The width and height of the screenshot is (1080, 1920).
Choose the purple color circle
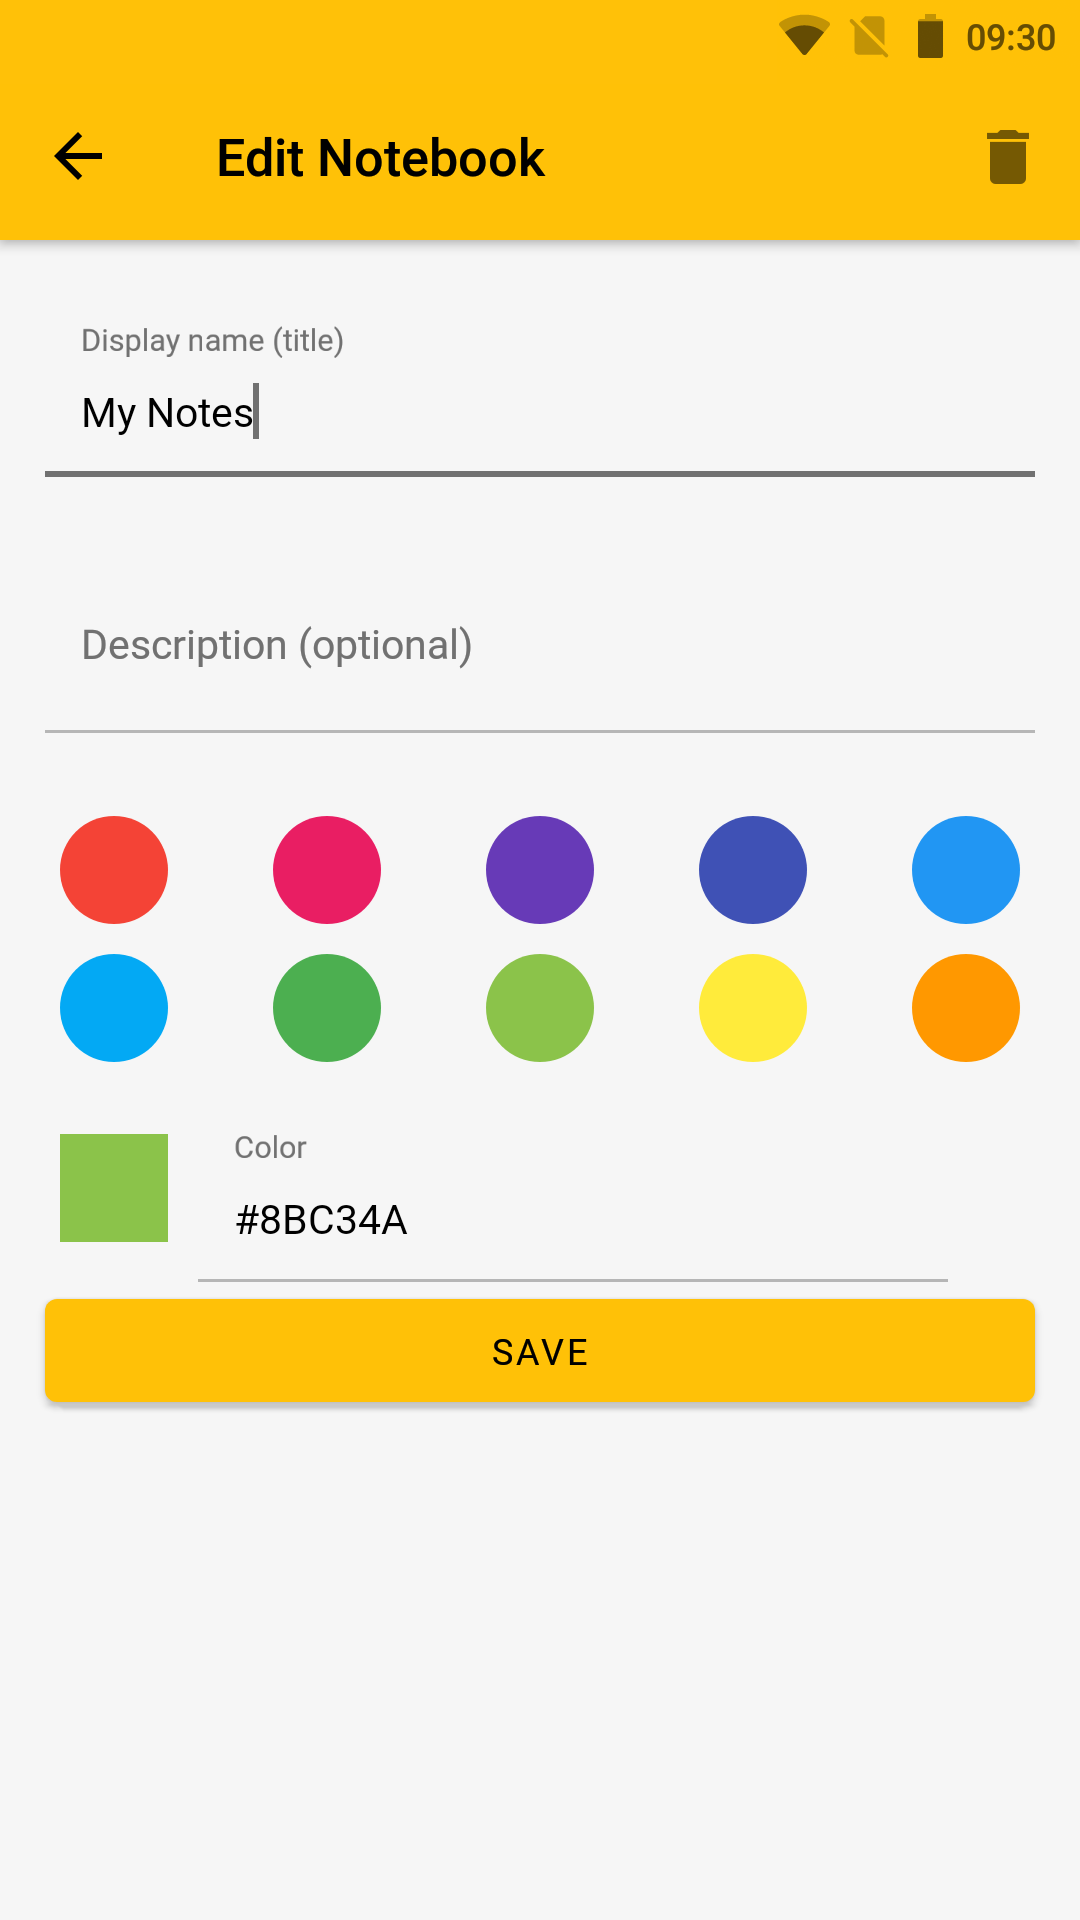[540, 870]
